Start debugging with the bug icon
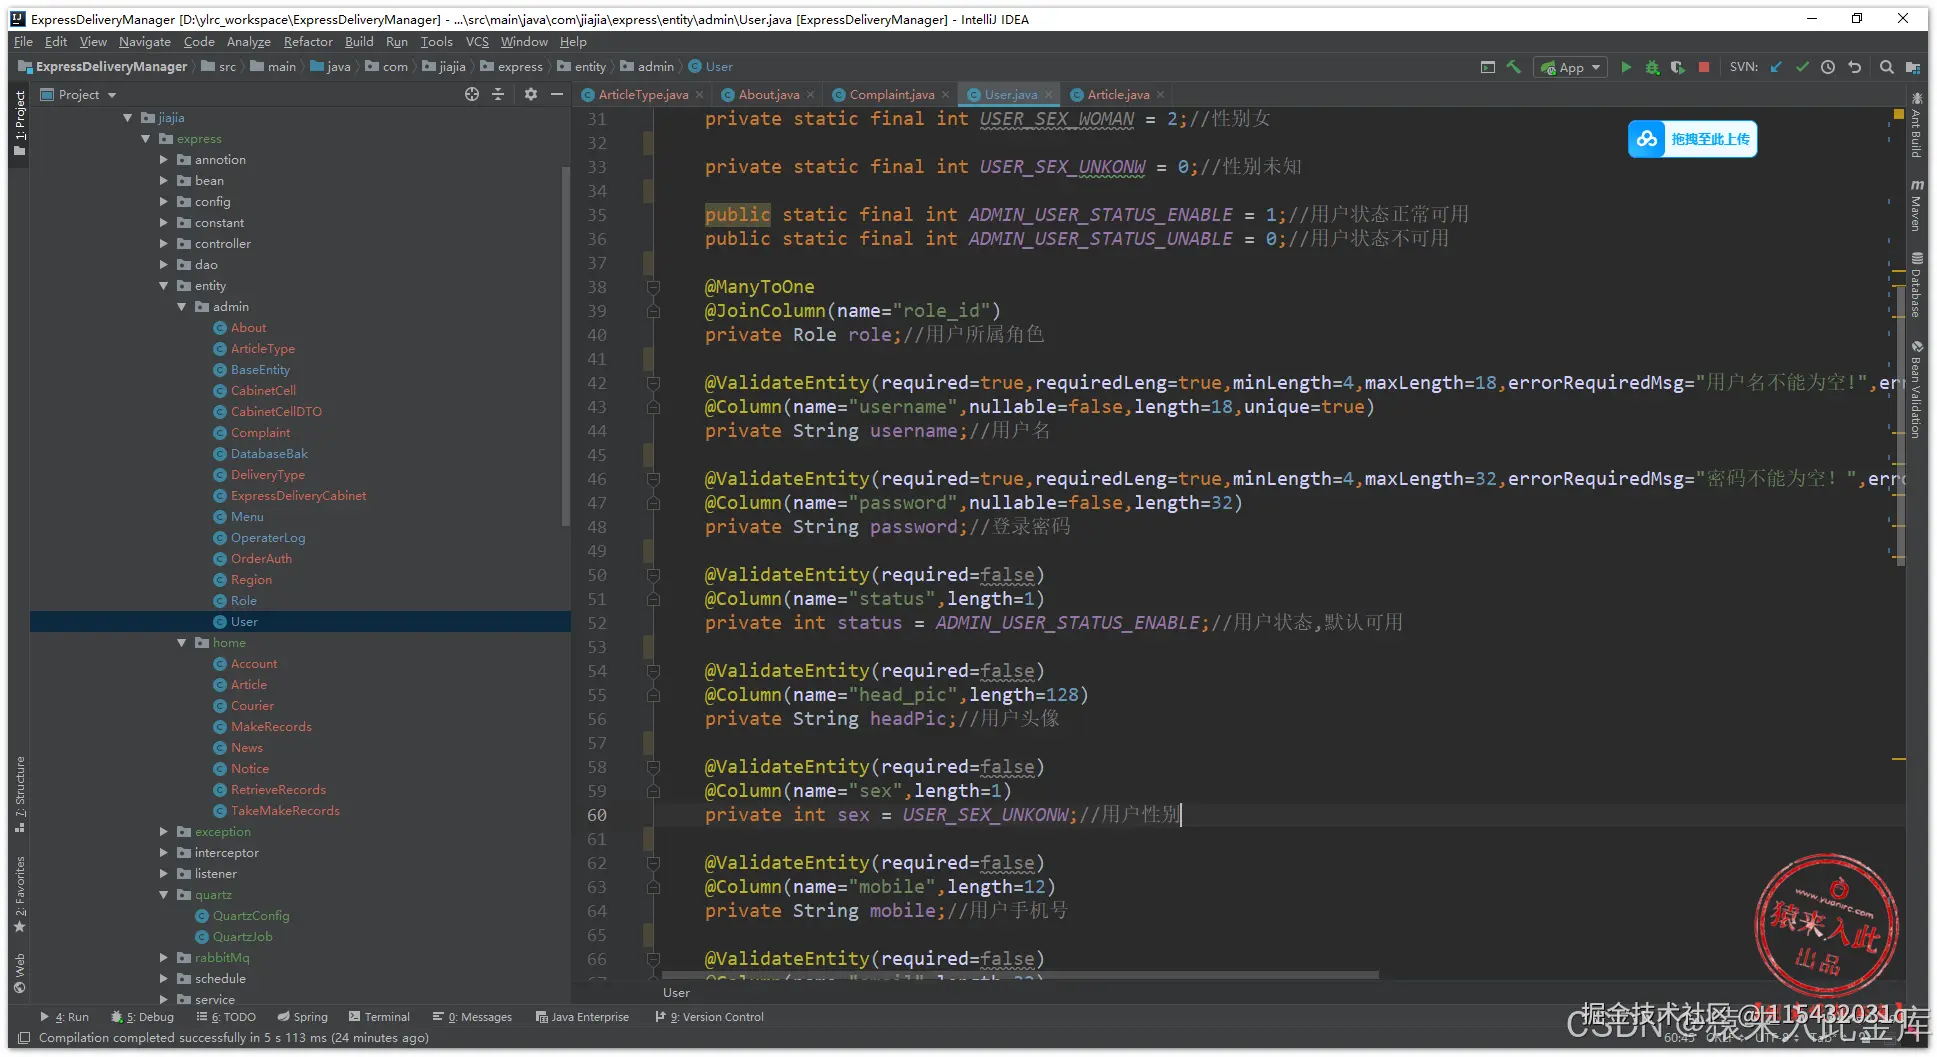Screen dimensions: 1937x1057 tap(1652, 67)
